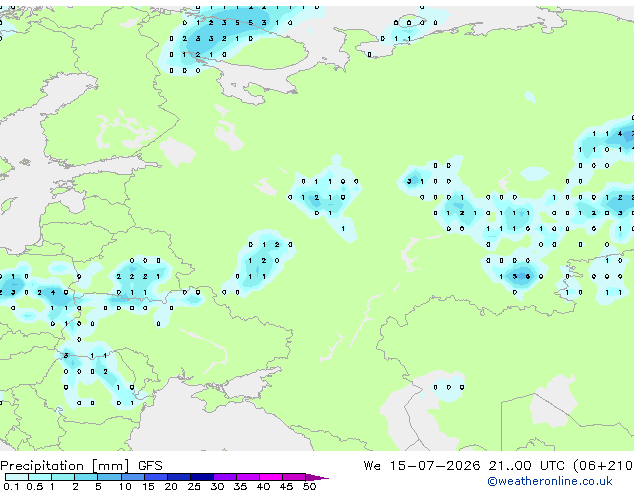Viewport: 634px width, 490px height.
Task: Select the 5–10 mm legend swatch
Action: (x=109, y=477)
